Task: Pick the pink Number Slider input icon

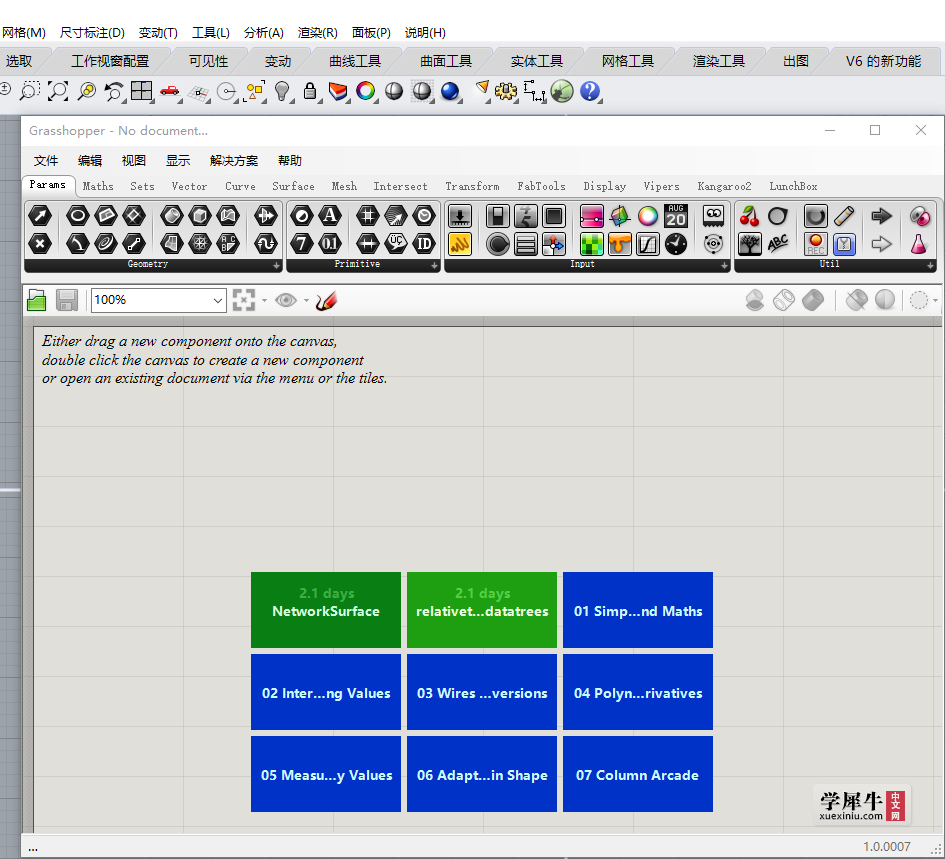Action: [592, 216]
